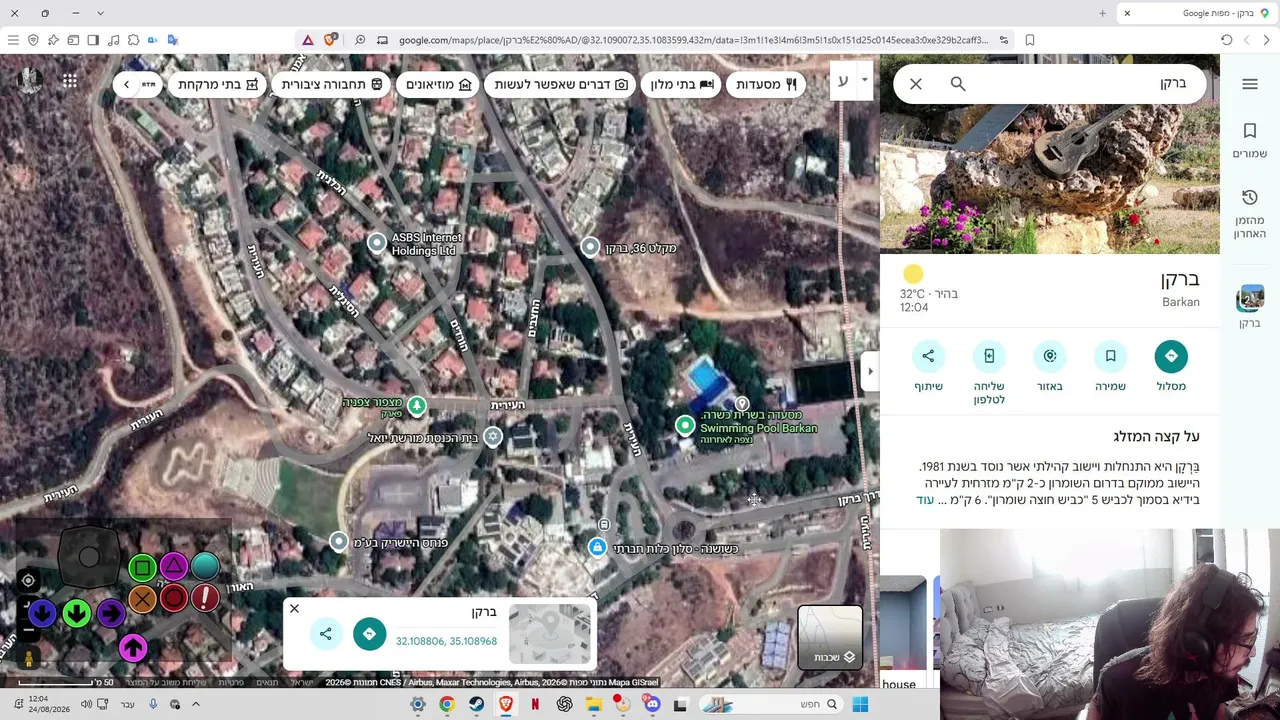The height and width of the screenshot is (720, 1280).
Task: Filter map by Hotels (בתי מלון) chip
Action: [x=682, y=84]
